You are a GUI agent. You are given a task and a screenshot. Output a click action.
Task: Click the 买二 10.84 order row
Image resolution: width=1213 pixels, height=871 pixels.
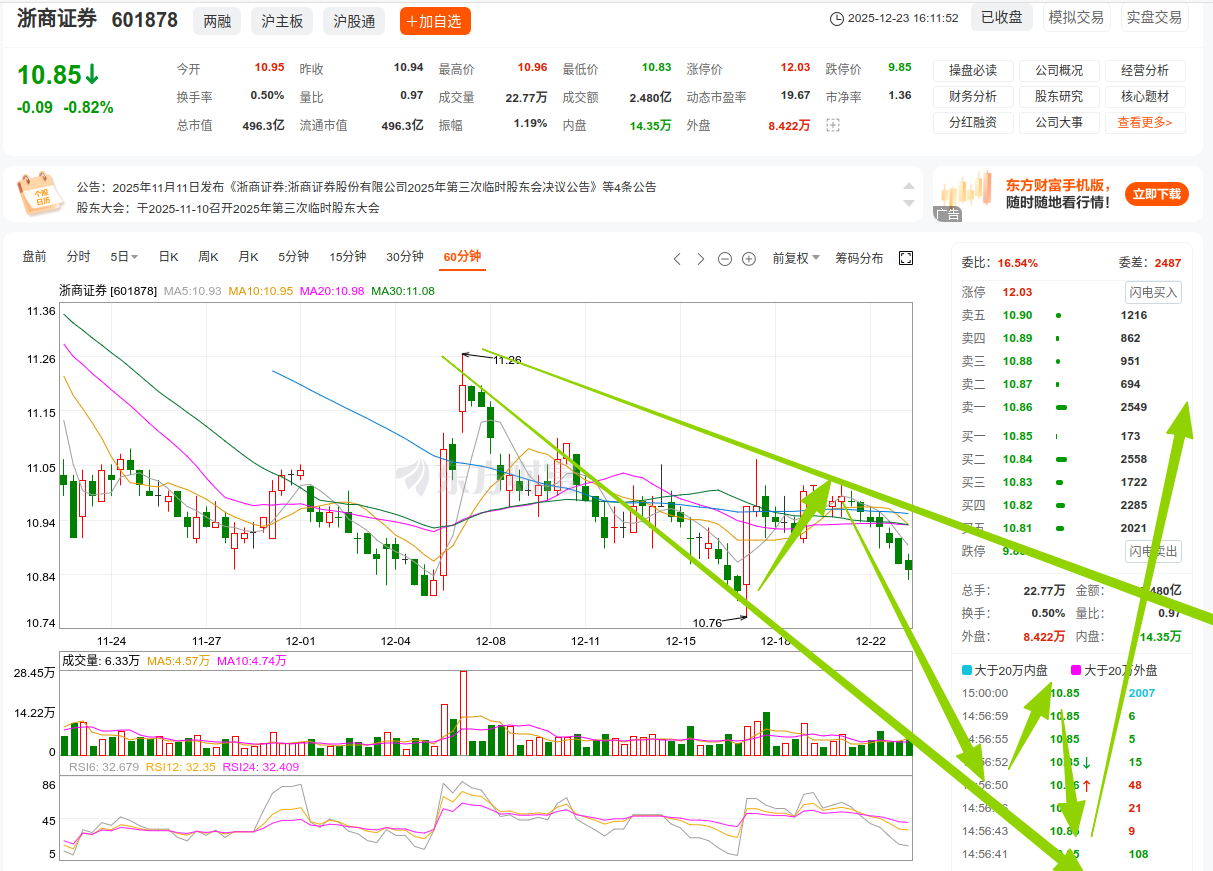[1071, 459]
